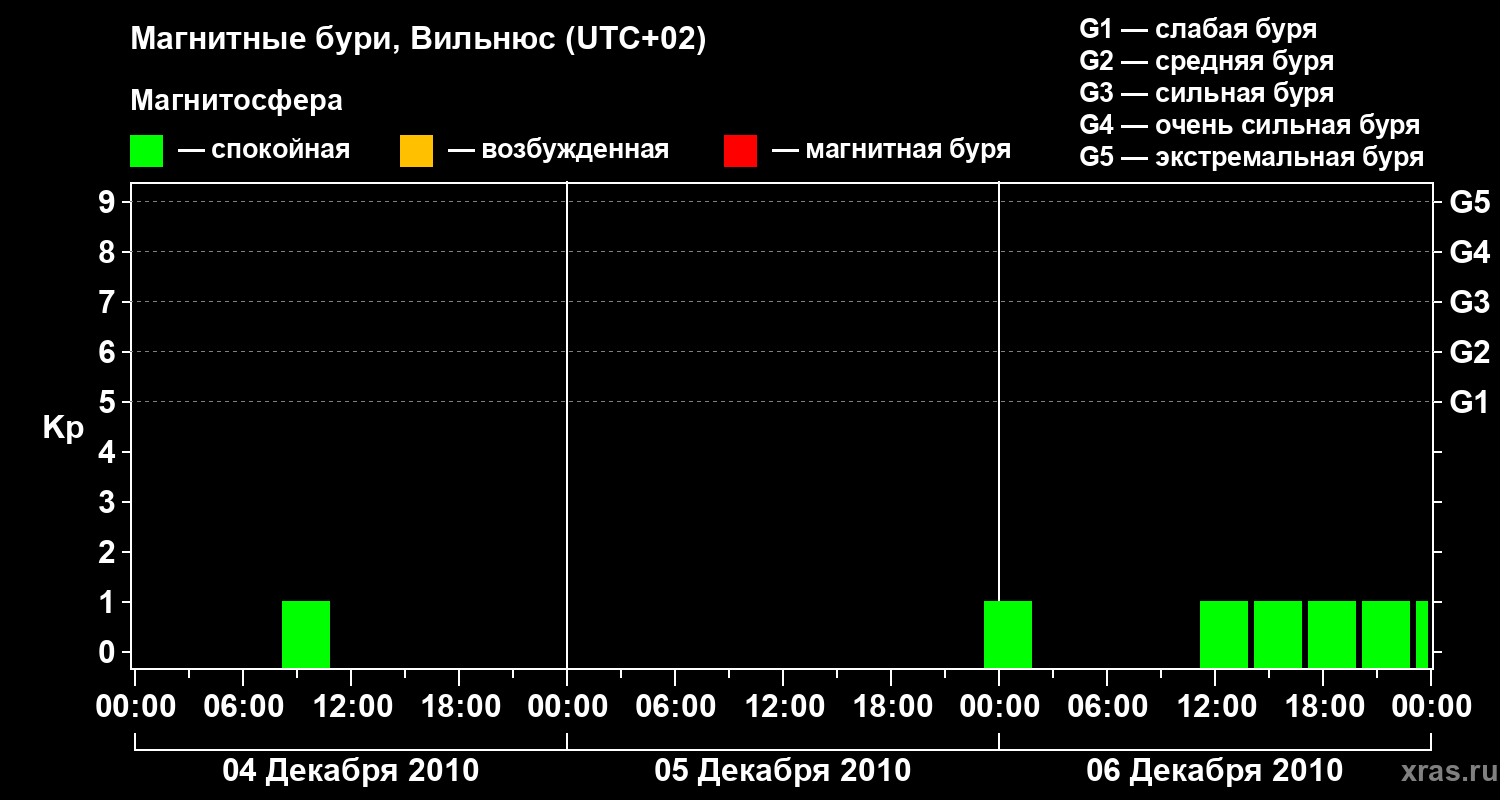Click '06:00' time label under 04 December
The height and width of the screenshot is (800, 1500).
coord(243,707)
